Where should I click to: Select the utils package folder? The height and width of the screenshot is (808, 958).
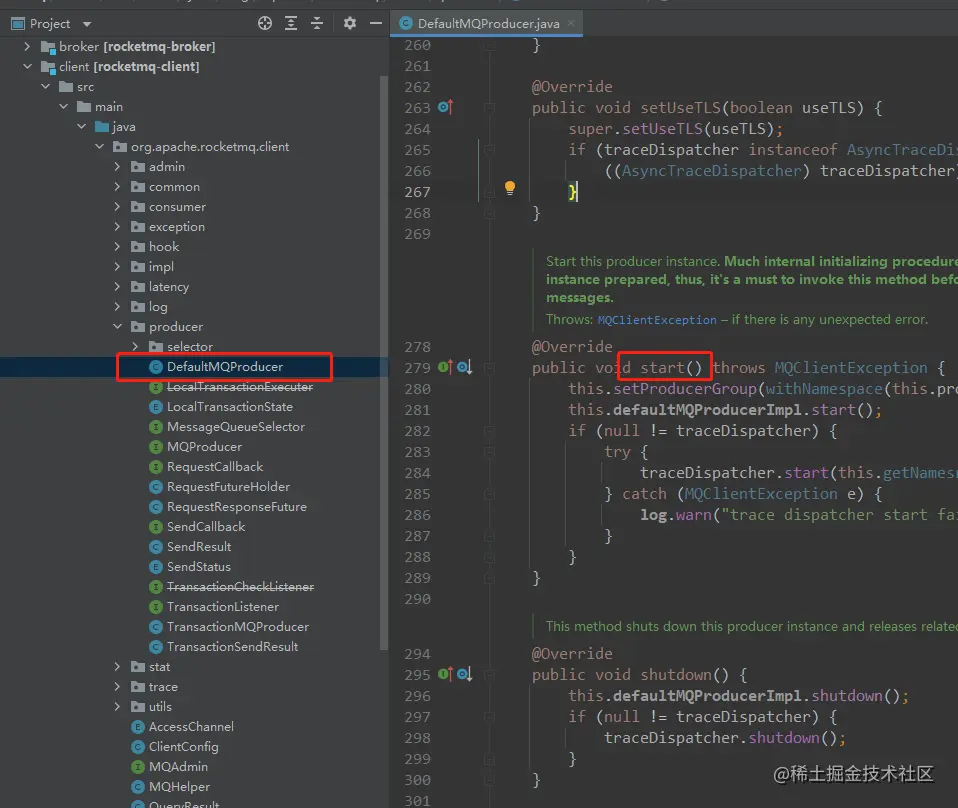152,707
